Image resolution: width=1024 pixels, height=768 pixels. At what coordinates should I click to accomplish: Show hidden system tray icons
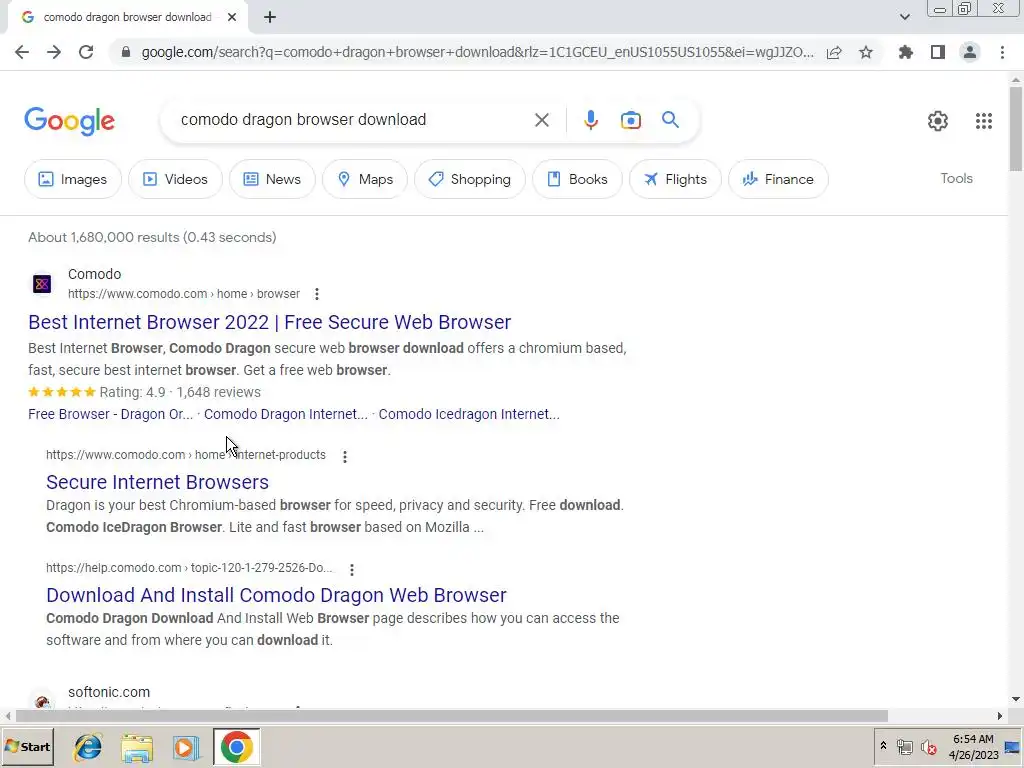(x=883, y=746)
